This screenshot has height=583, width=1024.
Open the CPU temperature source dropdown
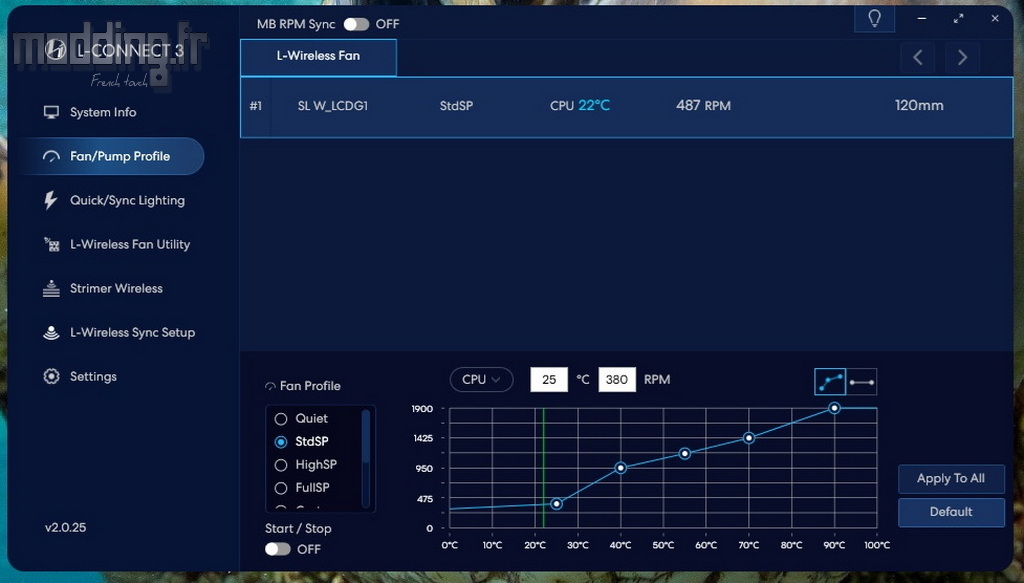(481, 379)
